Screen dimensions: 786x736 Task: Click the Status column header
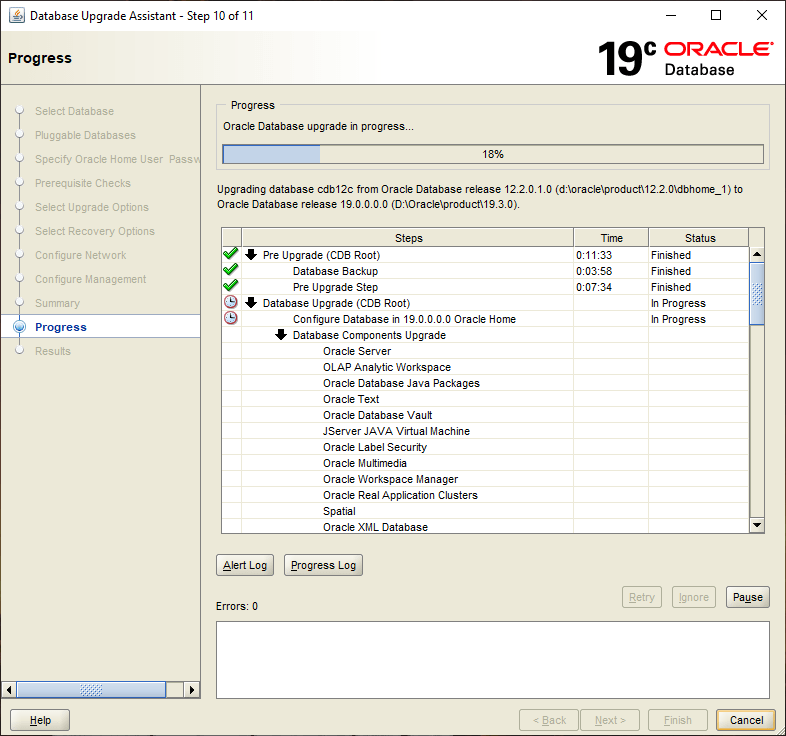coord(699,238)
